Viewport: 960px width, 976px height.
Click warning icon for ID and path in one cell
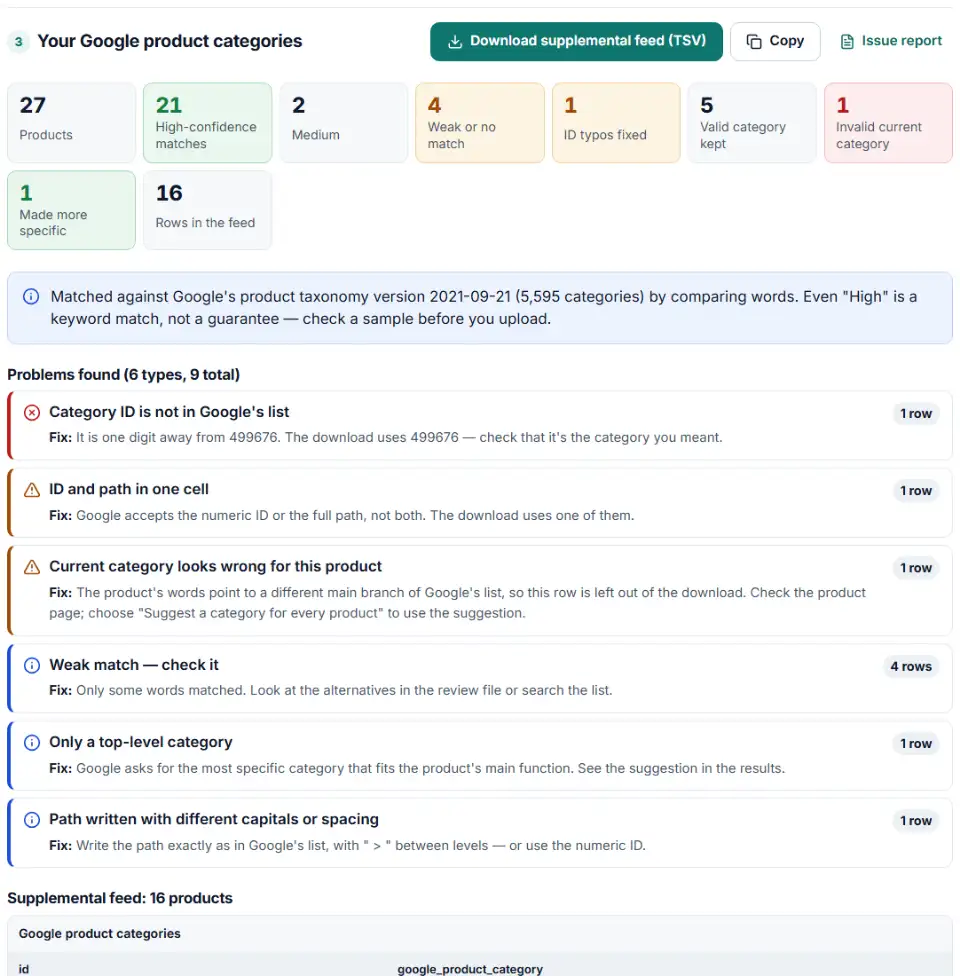coord(32,490)
